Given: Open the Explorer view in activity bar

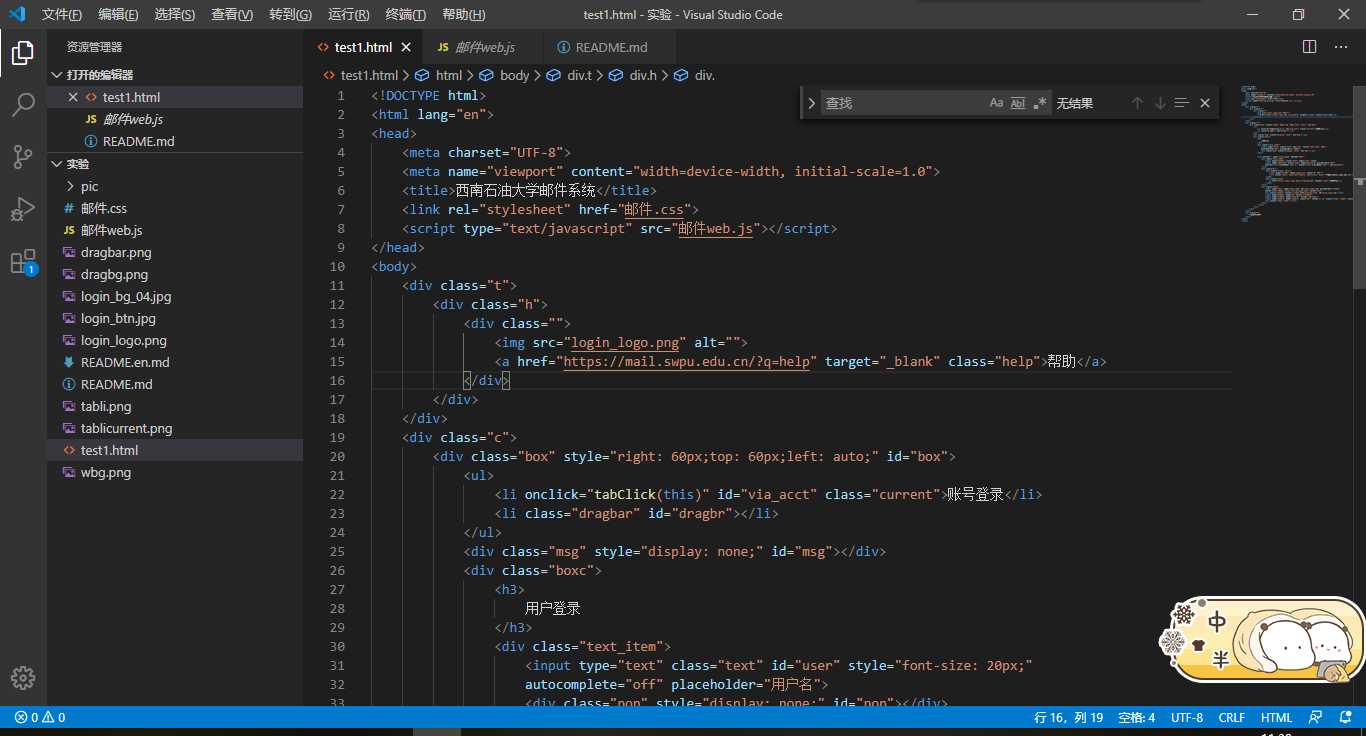Looking at the screenshot, I should [x=23, y=53].
